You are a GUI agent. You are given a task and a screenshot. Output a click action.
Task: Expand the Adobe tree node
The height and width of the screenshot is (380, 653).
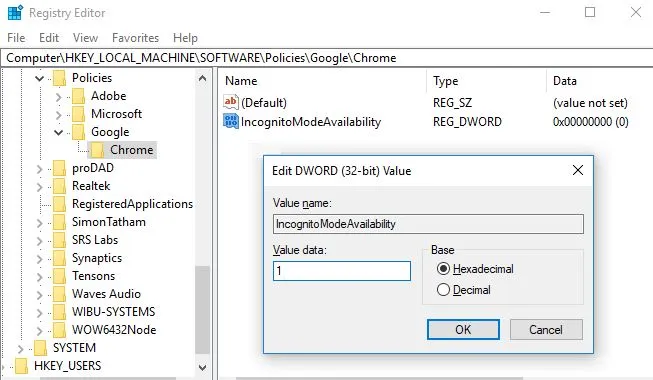tap(58, 97)
